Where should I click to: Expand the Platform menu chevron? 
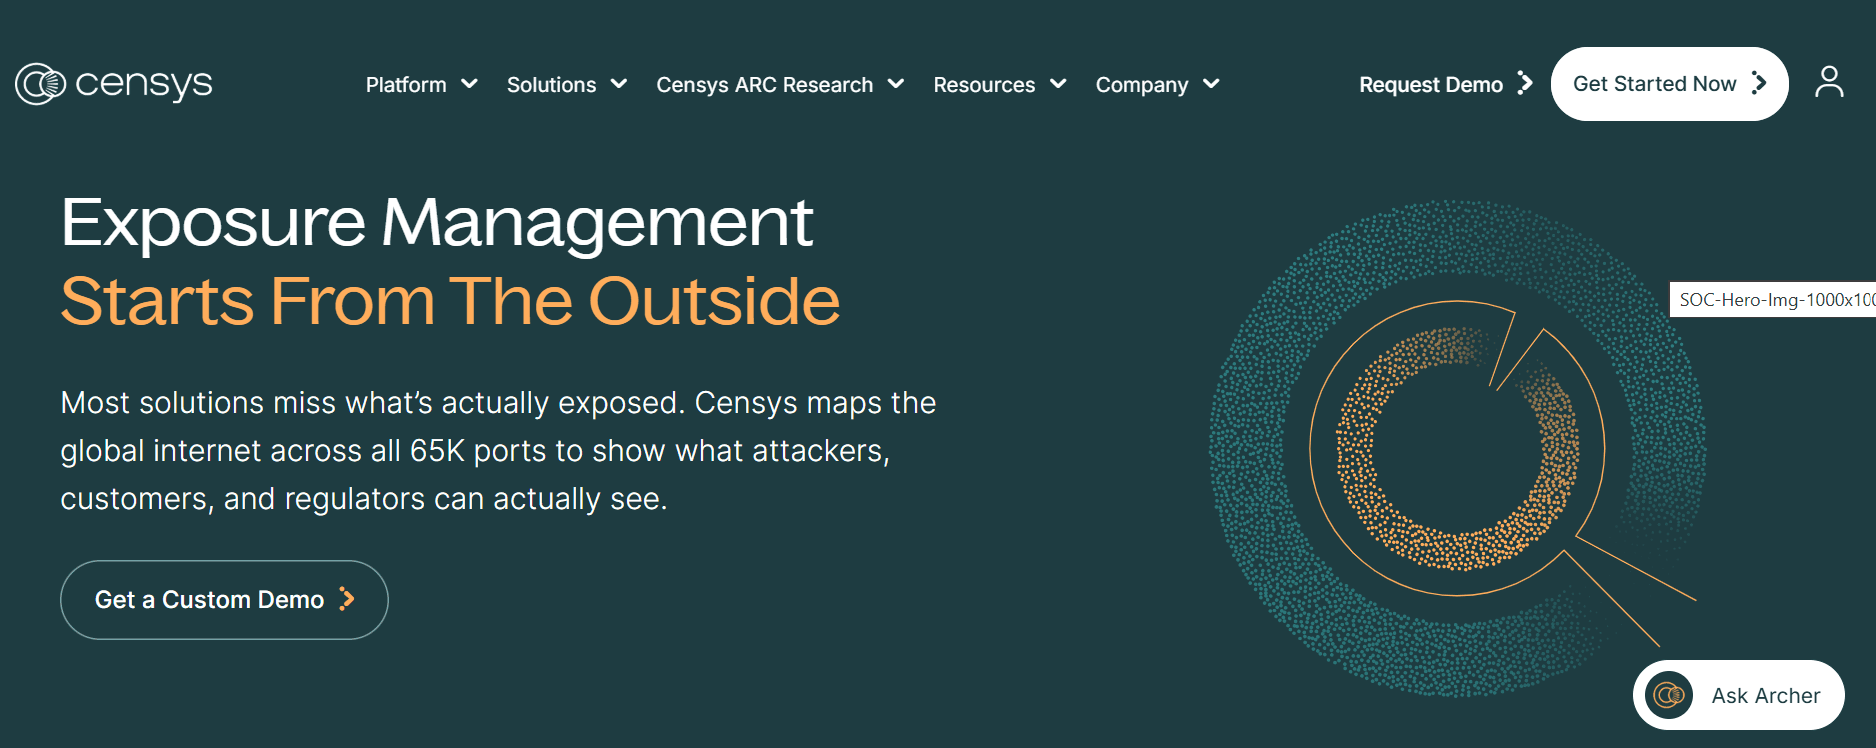(x=469, y=84)
